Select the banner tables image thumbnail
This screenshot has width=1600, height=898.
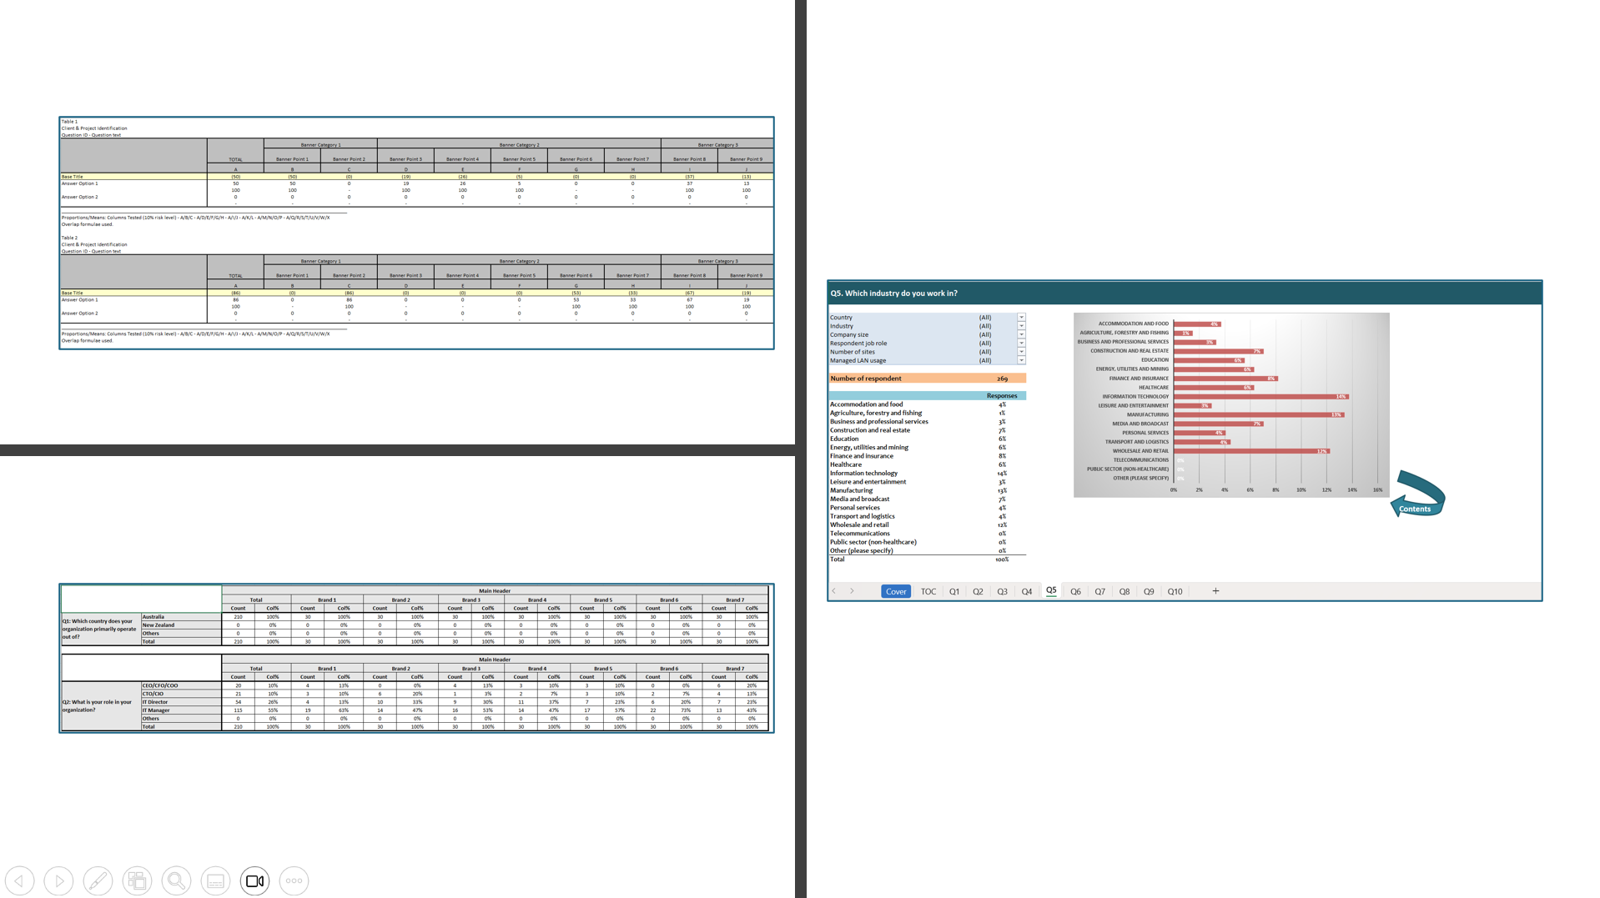pos(416,233)
